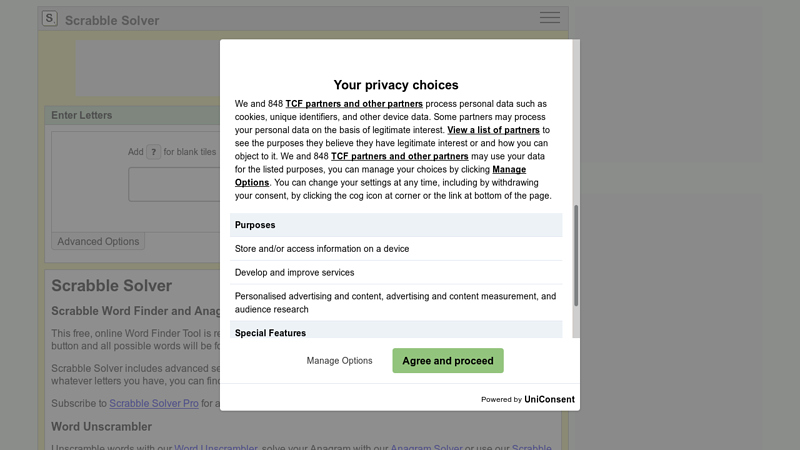Expand Personalised advertising and content purpose
The image size is (800, 450).
396,303
